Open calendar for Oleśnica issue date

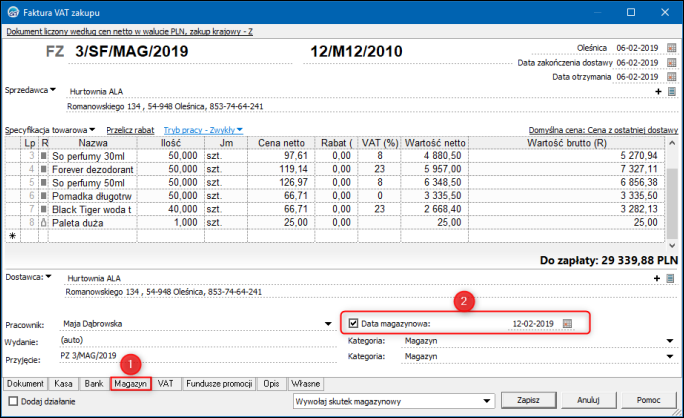673,48
